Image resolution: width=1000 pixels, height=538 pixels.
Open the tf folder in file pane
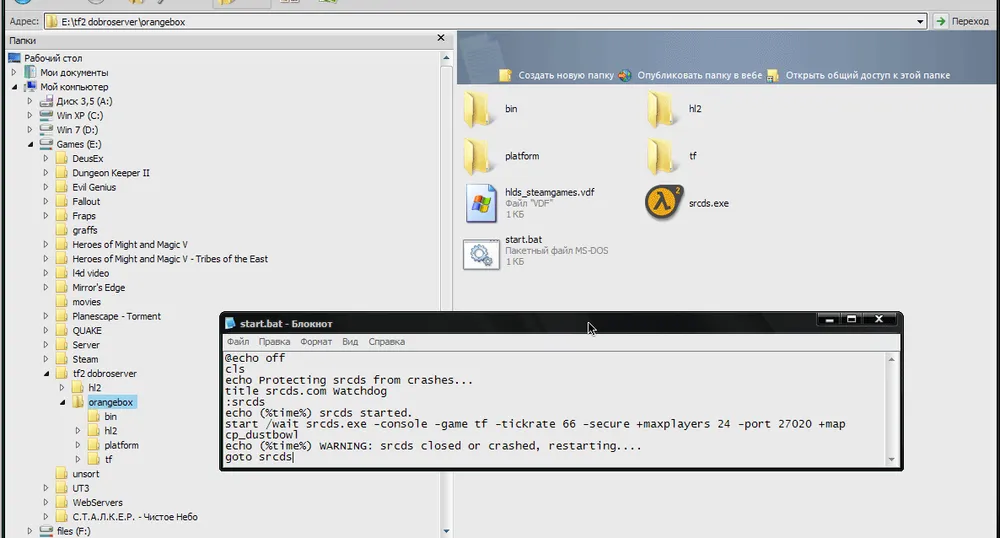(662, 156)
